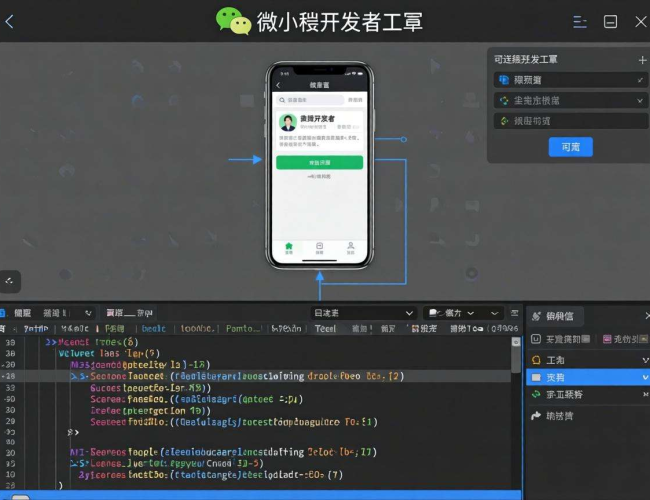The image size is (650, 500).
Task: Close the lower right panel with its X
Action: (x=647, y=316)
